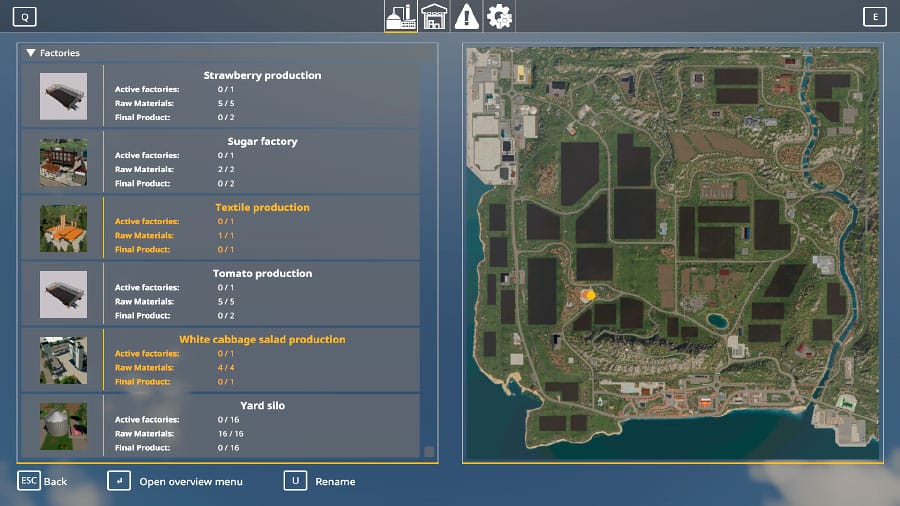900x506 pixels.
Task: Open the factories production tab icon
Action: [401, 16]
